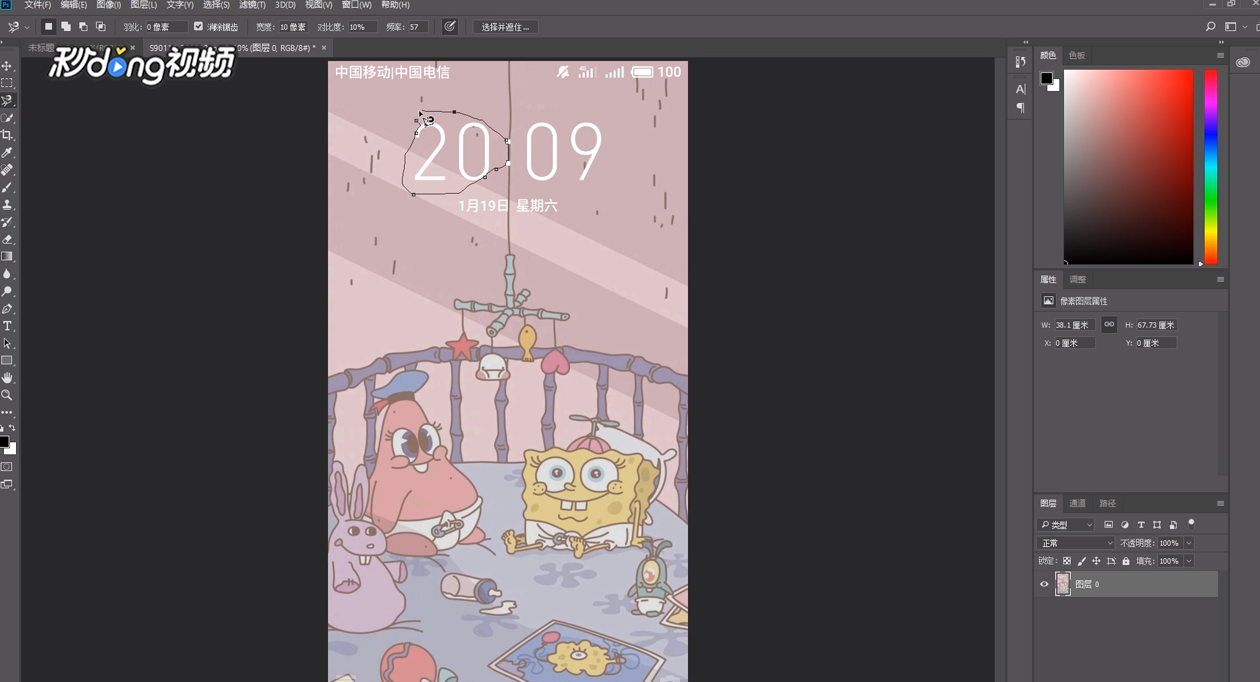Select the Move tool

click(x=7, y=66)
